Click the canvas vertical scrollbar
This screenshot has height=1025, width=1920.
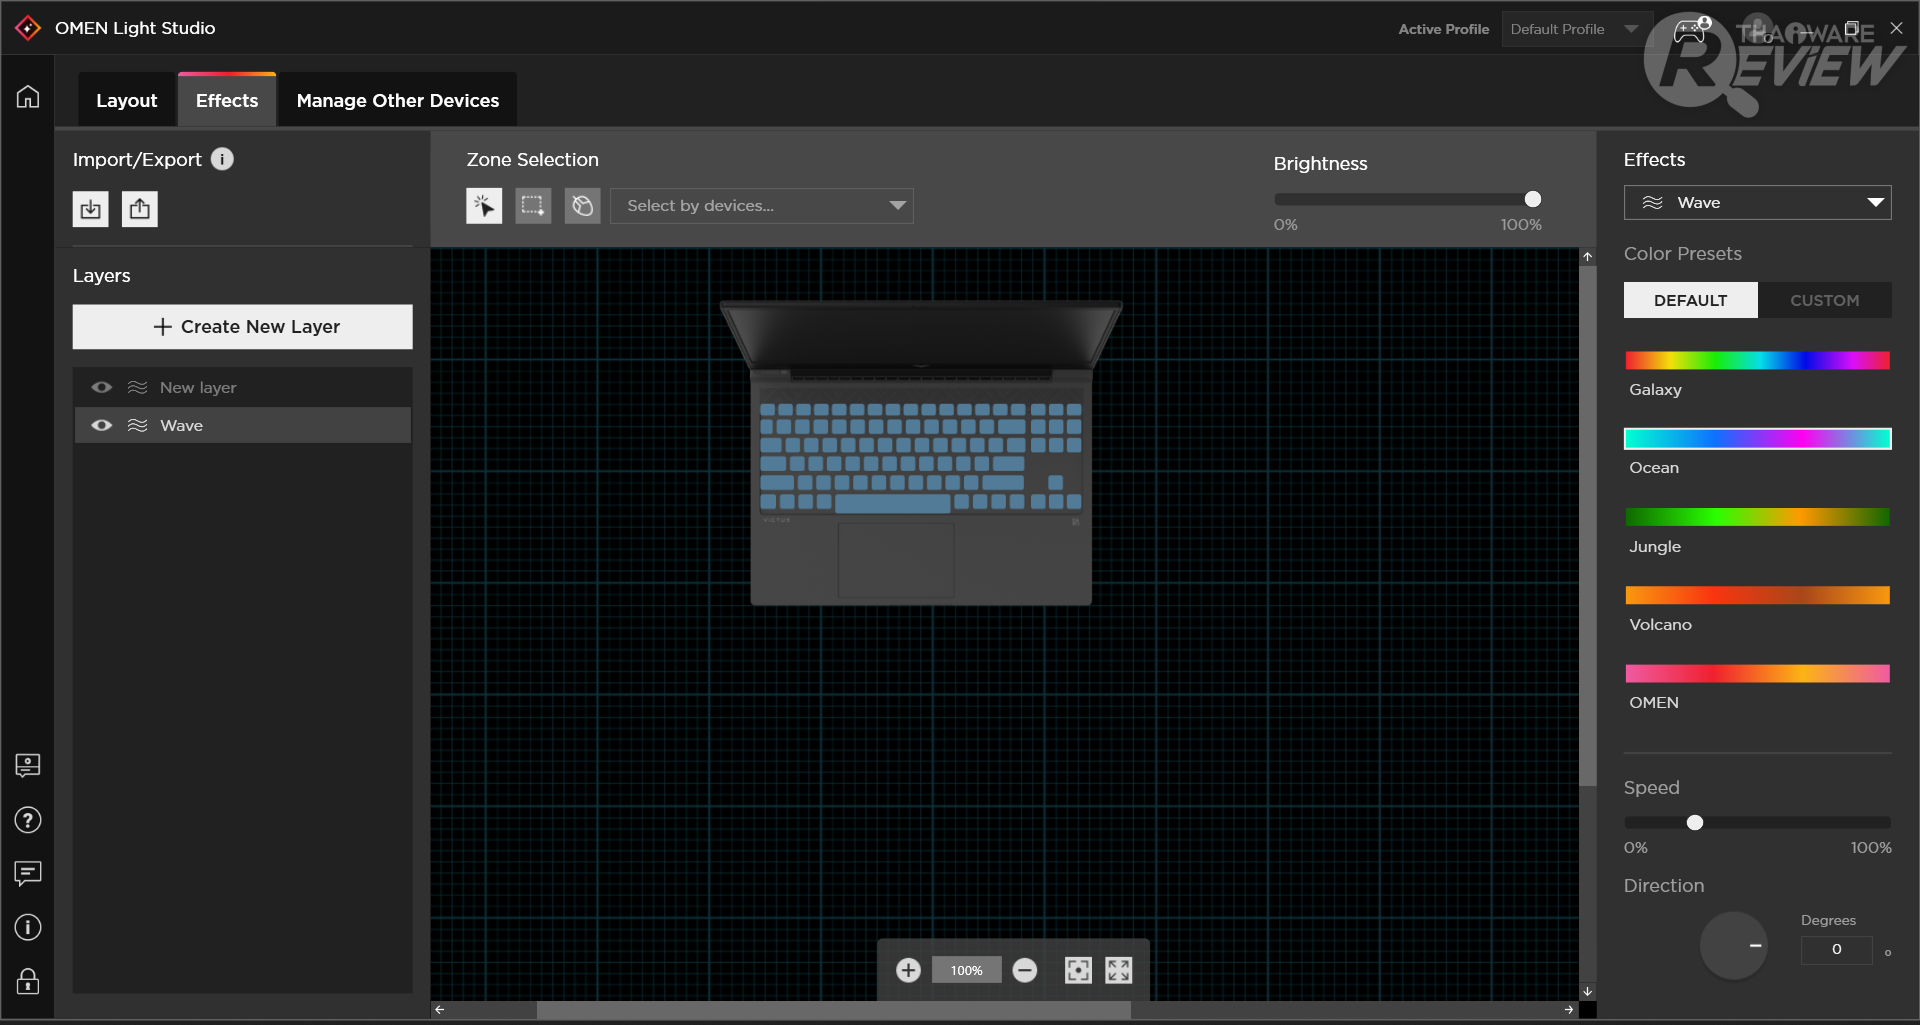1588,526
